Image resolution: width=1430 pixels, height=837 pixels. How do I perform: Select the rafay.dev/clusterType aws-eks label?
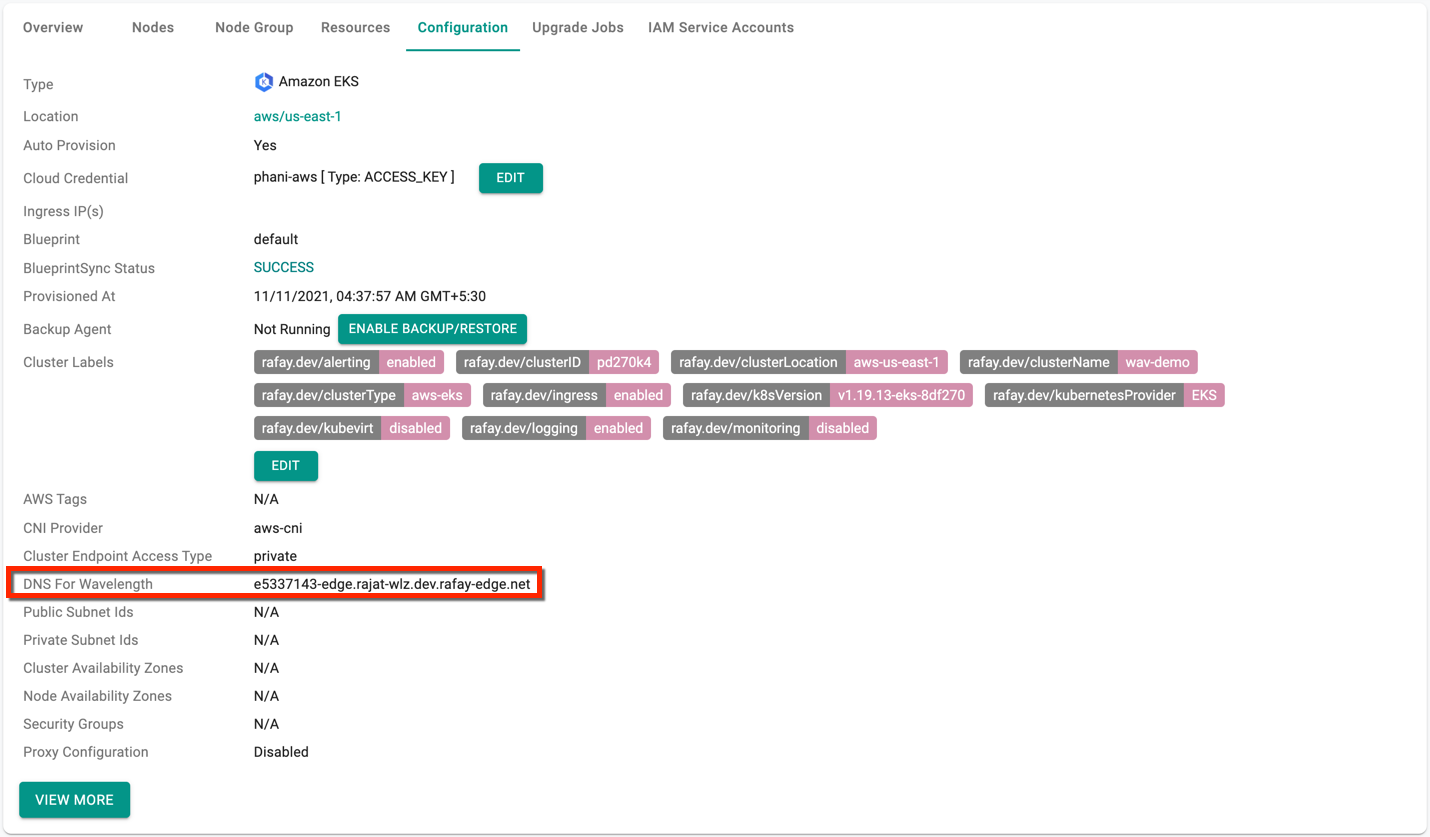pyautogui.click(x=362, y=395)
